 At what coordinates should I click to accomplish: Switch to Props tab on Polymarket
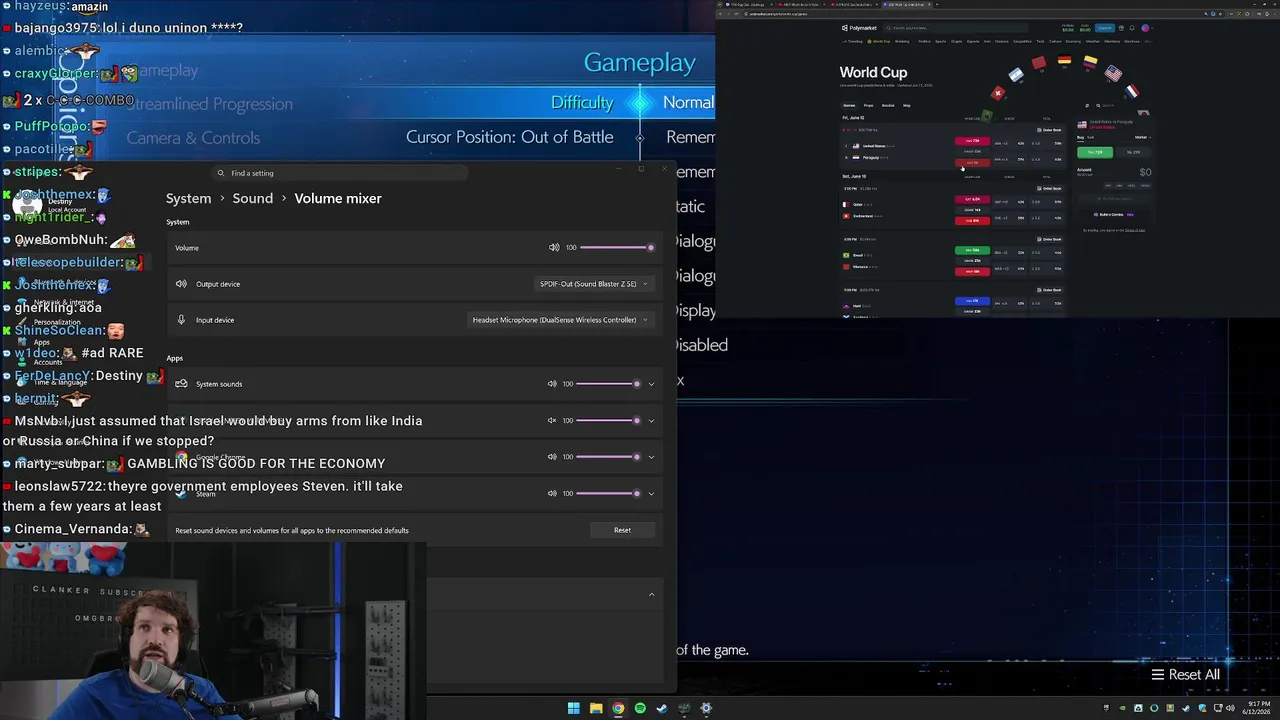(x=868, y=105)
